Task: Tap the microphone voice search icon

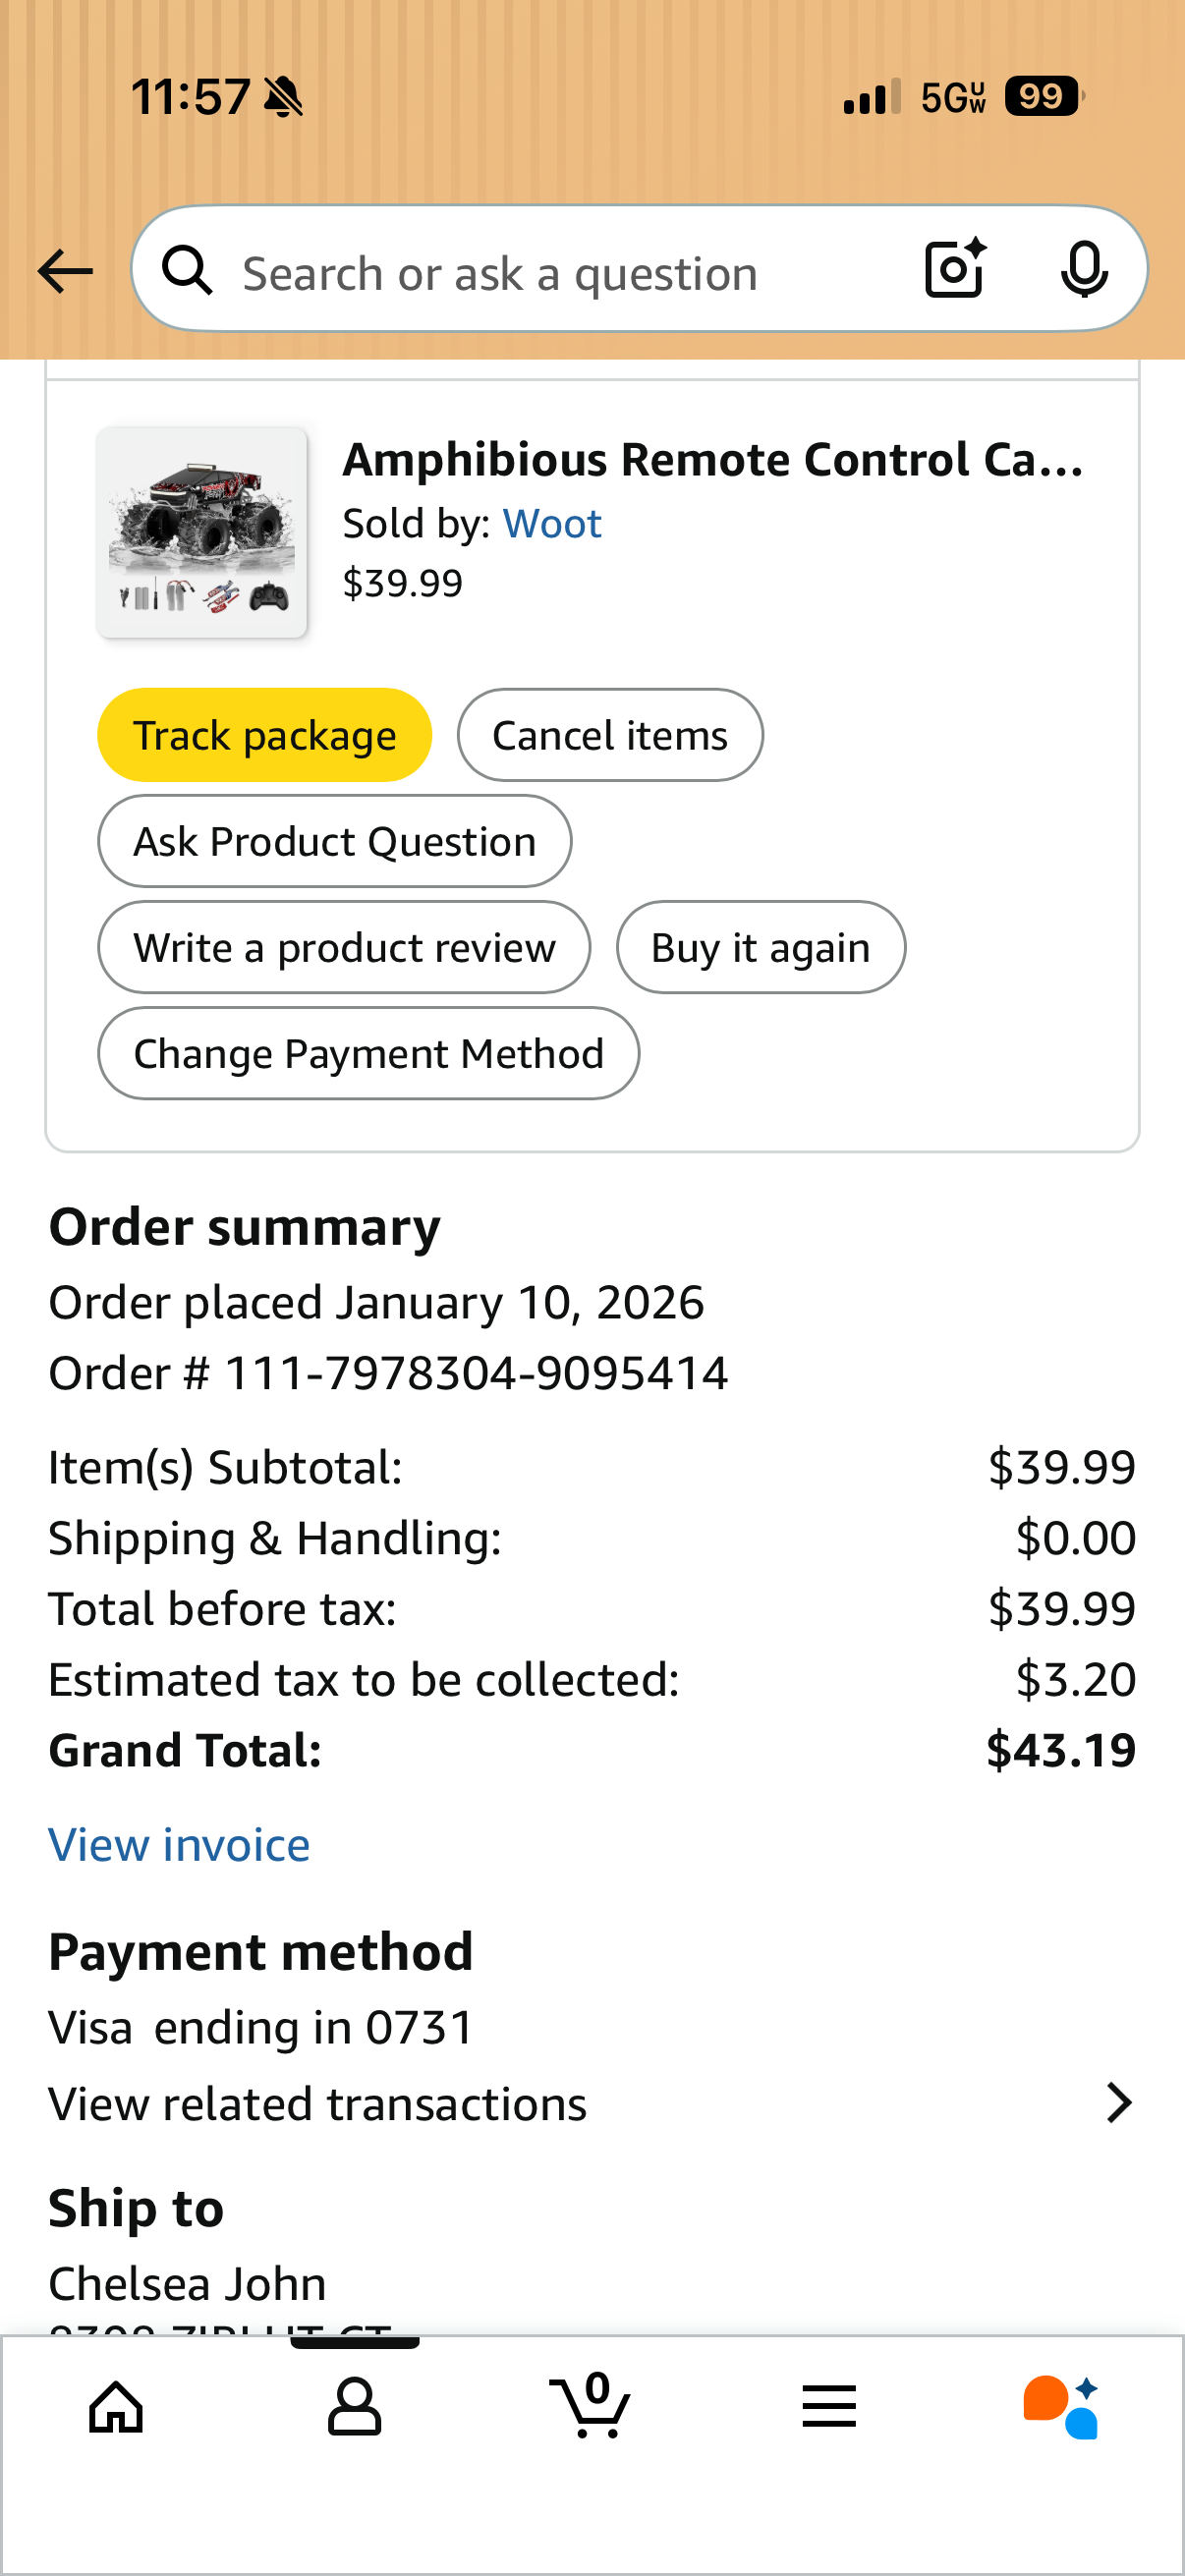Action: (1083, 269)
